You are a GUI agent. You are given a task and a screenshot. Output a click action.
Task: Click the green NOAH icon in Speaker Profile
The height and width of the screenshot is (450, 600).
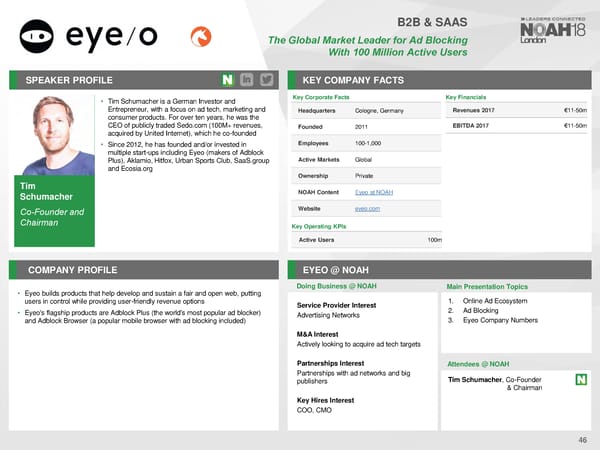[229, 80]
